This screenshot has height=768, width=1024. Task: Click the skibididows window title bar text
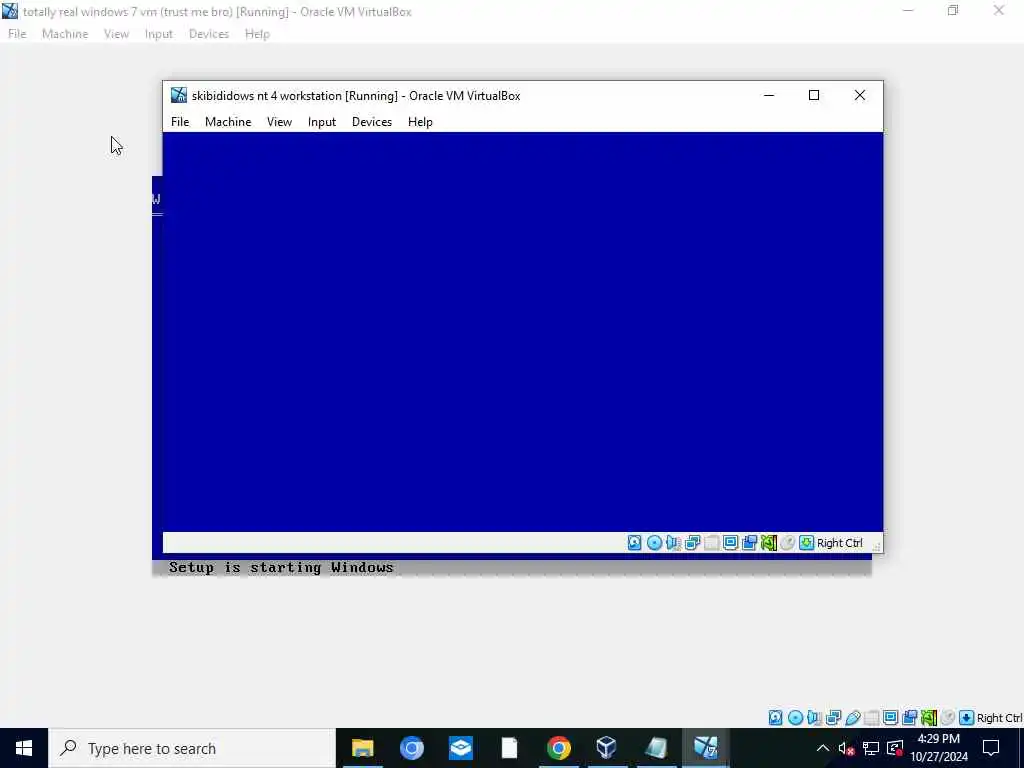pyautogui.click(x=356, y=96)
